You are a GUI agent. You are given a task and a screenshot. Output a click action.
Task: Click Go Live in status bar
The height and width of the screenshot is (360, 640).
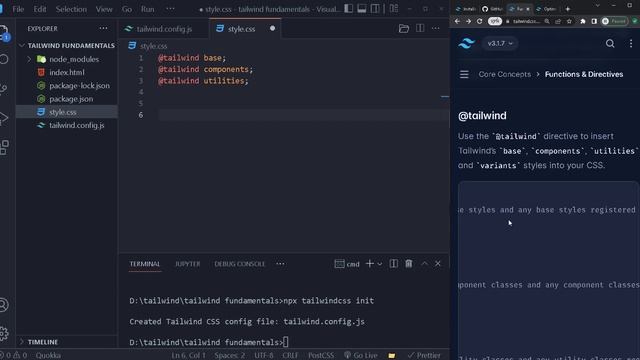coord(361,356)
